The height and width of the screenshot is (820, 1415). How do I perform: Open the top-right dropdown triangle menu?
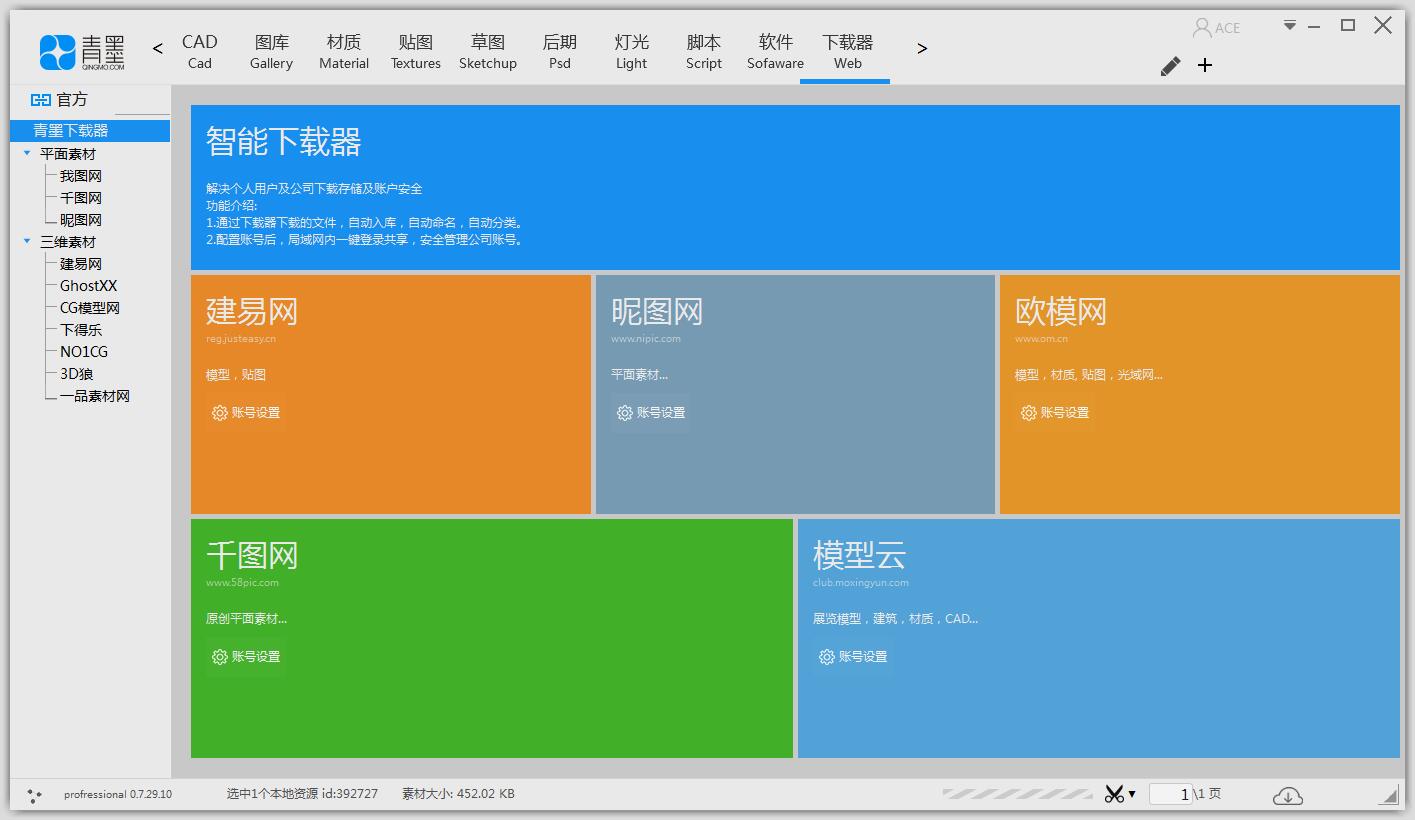pyautogui.click(x=1290, y=25)
